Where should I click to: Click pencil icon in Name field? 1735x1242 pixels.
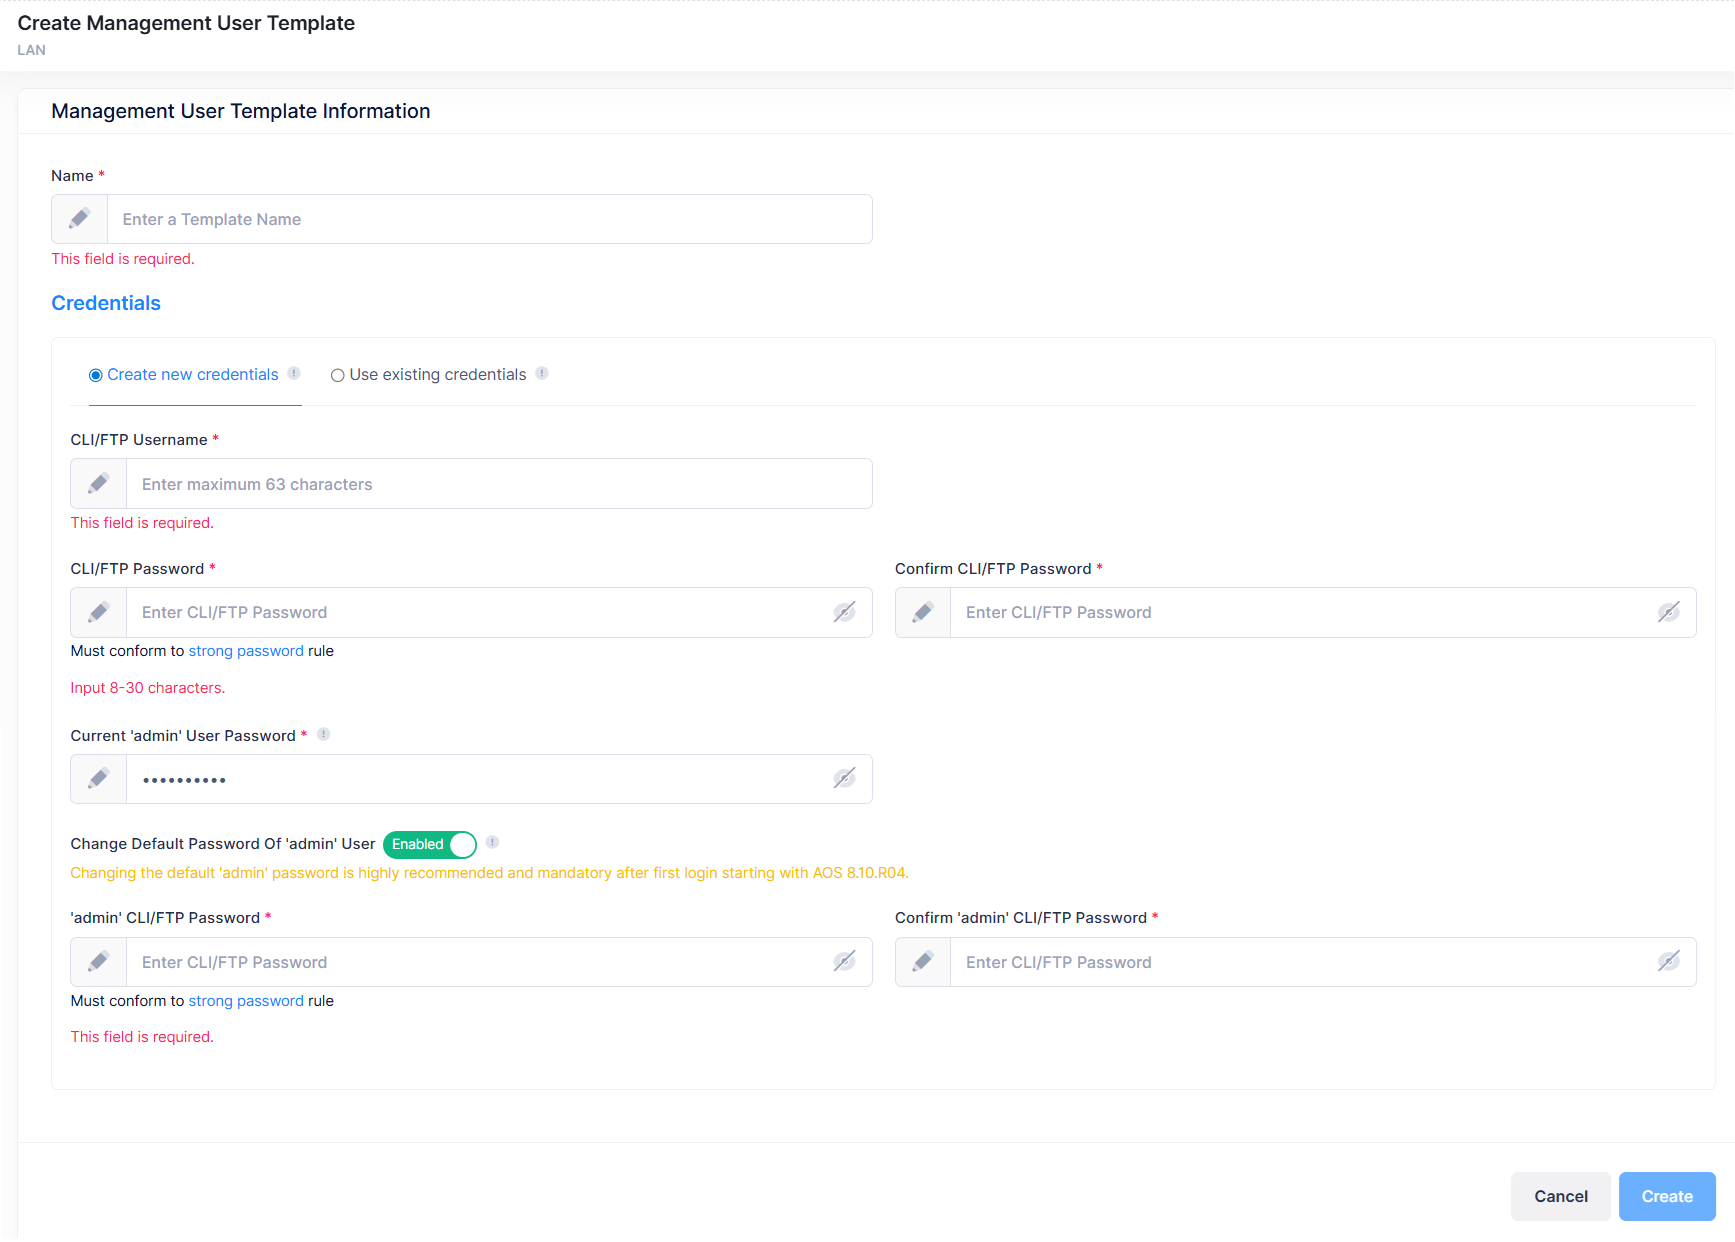point(80,219)
